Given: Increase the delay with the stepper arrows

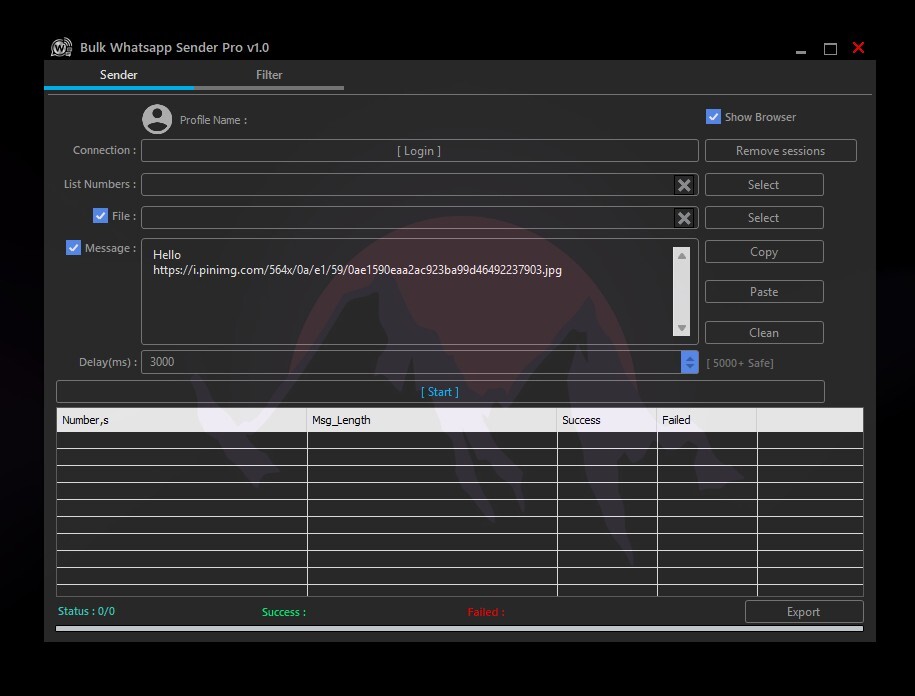Looking at the screenshot, I should coord(690,358).
